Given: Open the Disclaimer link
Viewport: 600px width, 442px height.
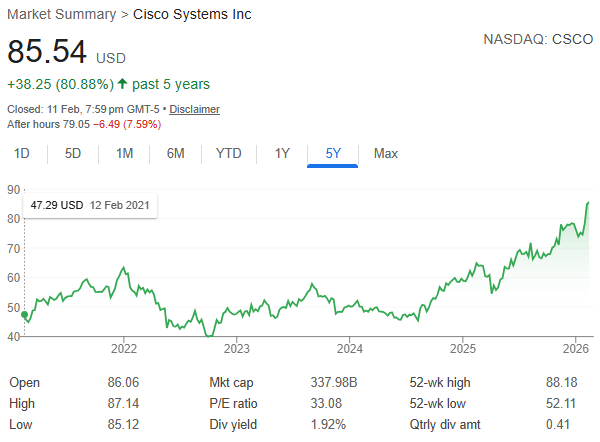Looking at the screenshot, I should coord(194,109).
